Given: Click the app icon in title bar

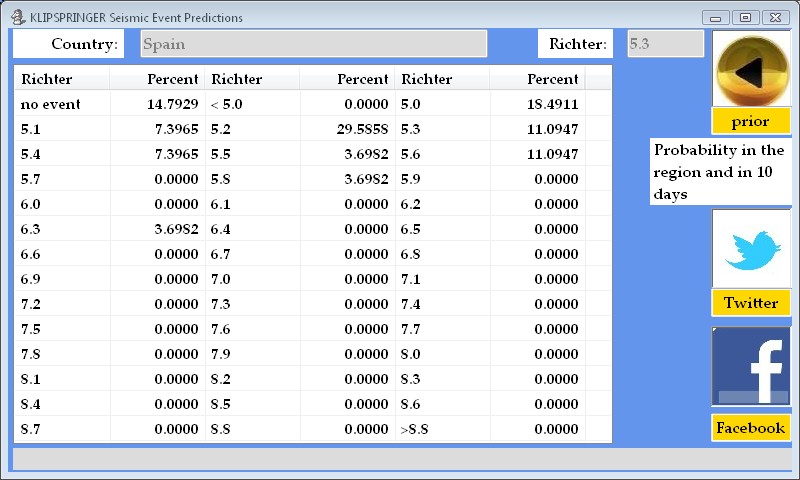Looking at the screenshot, I should 18,17.
